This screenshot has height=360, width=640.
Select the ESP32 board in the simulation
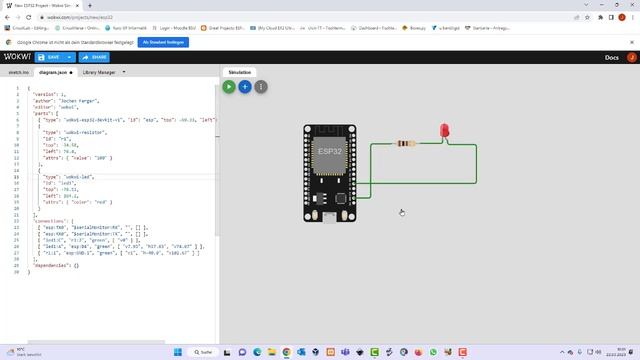click(x=330, y=173)
